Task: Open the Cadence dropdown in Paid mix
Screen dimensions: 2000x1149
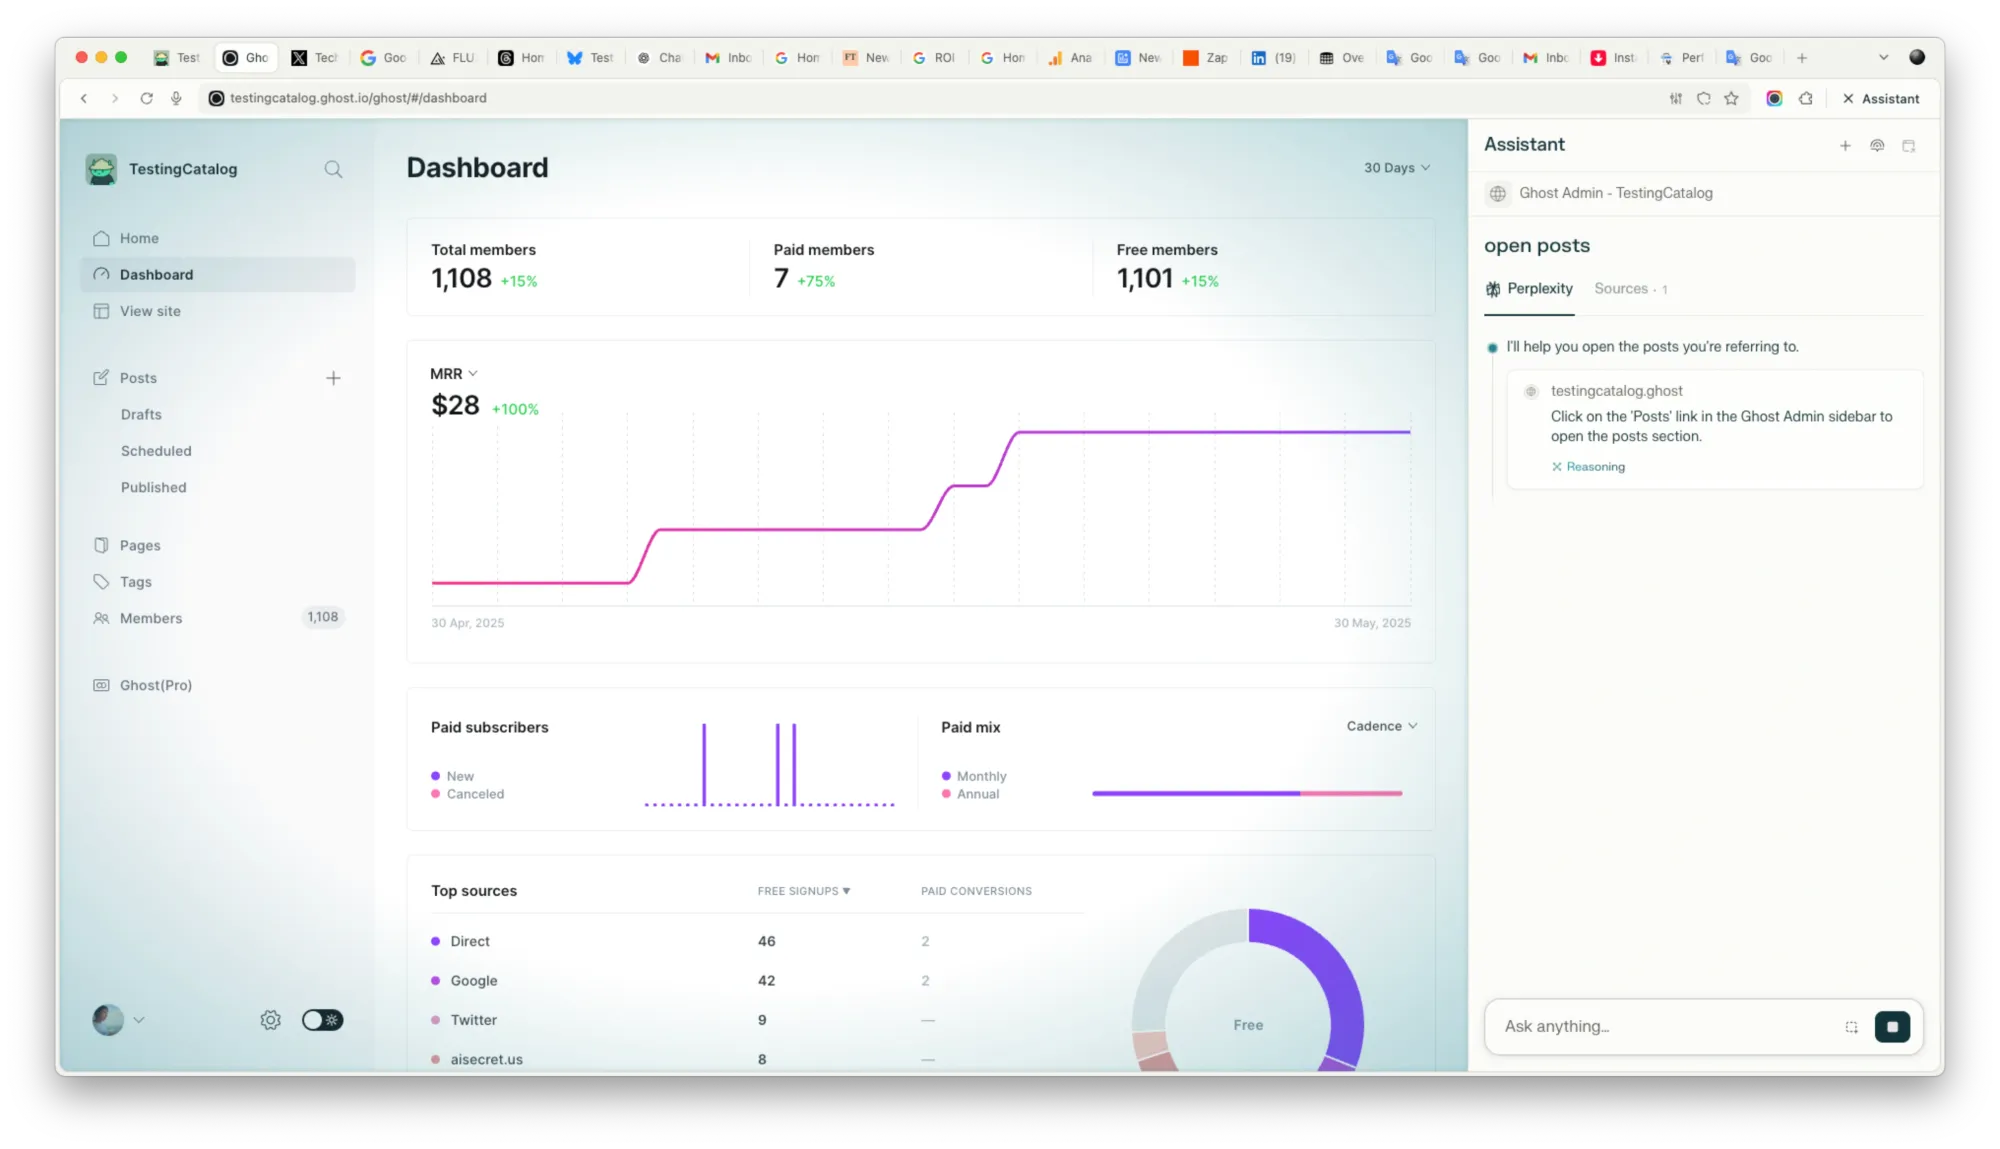Action: pos(1381,726)
